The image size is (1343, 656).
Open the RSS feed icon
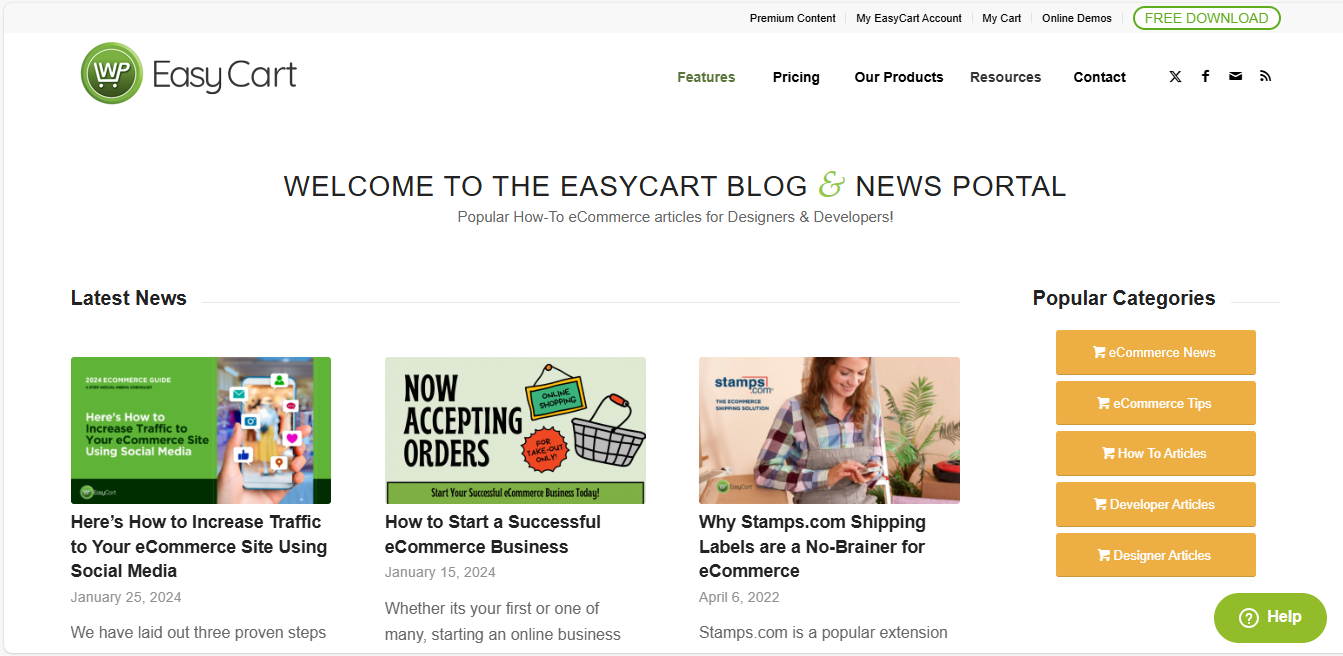coord(1265,77)
